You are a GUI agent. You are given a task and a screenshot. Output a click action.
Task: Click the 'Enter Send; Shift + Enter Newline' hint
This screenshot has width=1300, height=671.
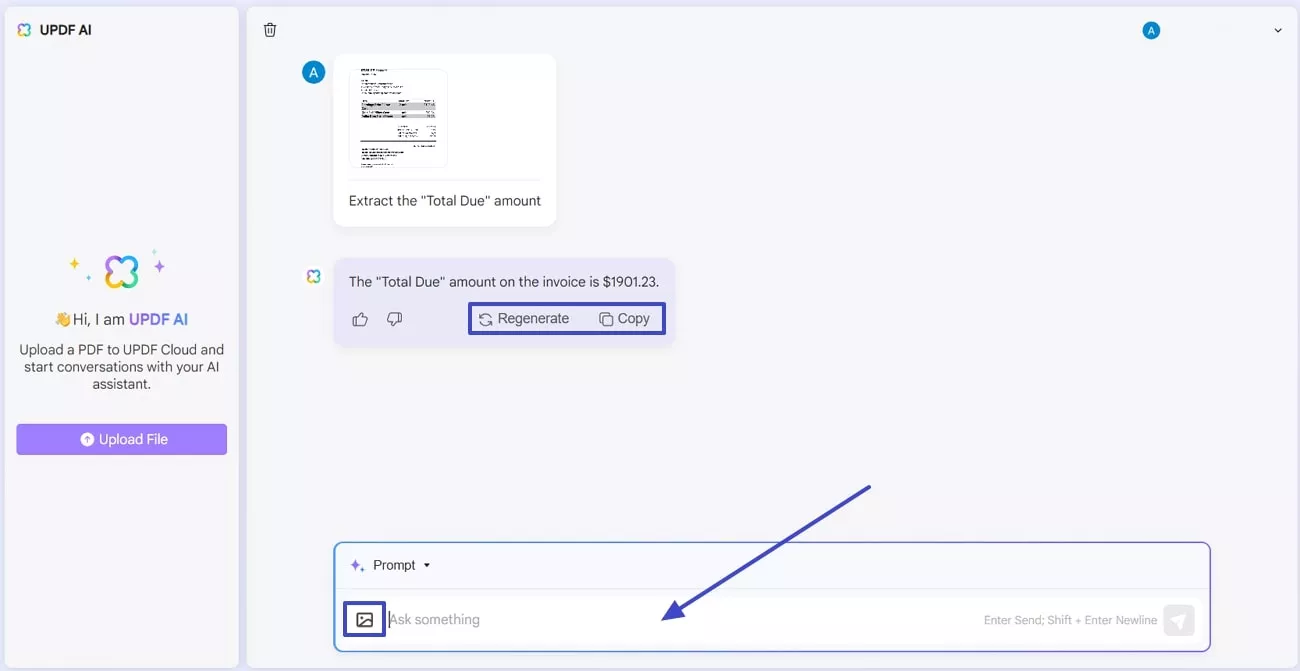coord(1070,620)
